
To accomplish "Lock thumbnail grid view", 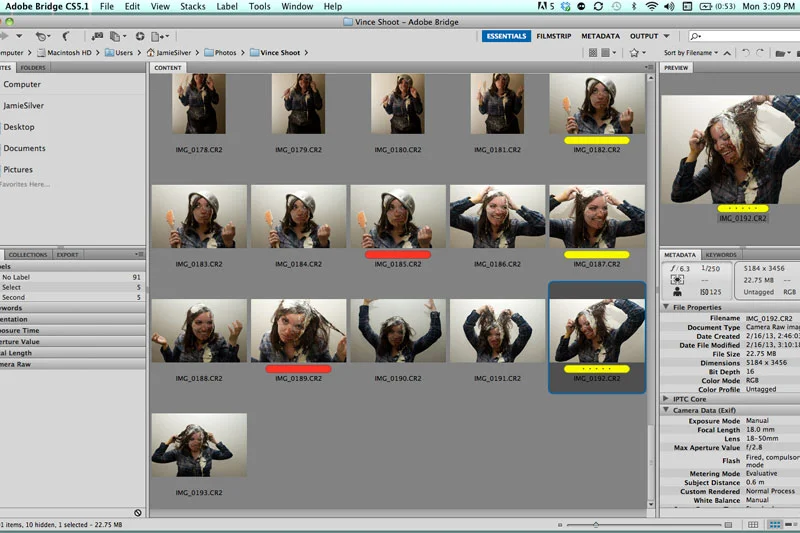I will 753,524.
